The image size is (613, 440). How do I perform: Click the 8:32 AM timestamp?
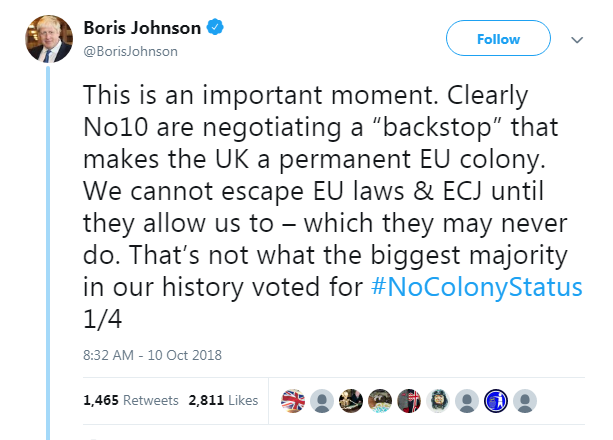(x=149, y=355)
